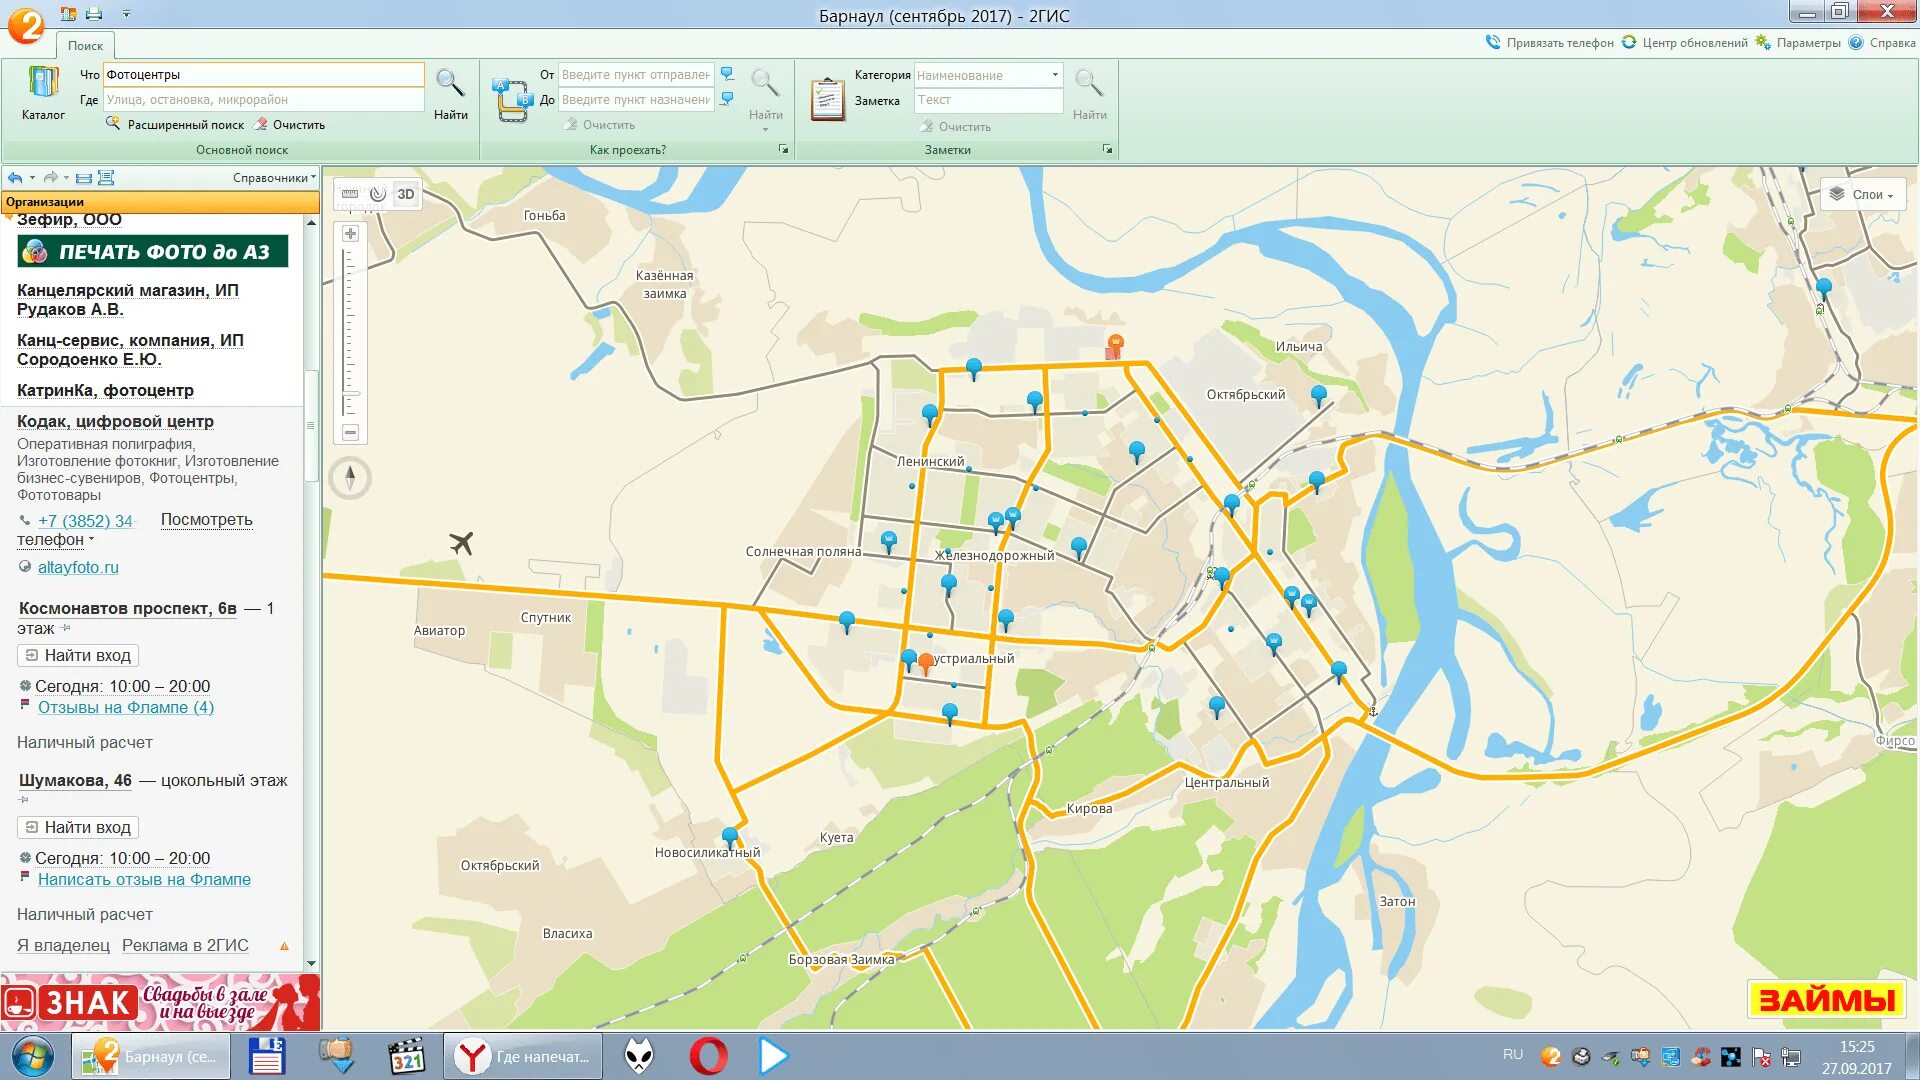Click Найти вход for Шумакова, 46
The image size is (1920, 1080).
coord(77,827)
